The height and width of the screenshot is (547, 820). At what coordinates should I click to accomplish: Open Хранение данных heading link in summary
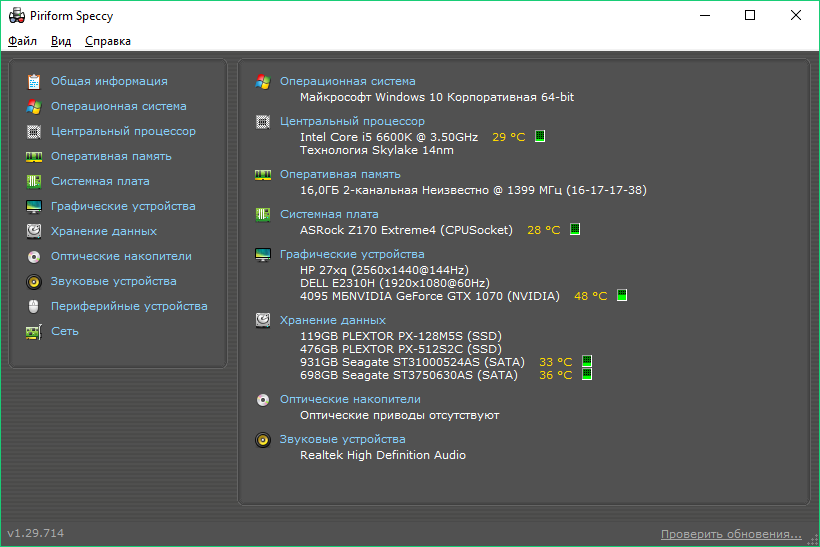(x=333, y=320)
